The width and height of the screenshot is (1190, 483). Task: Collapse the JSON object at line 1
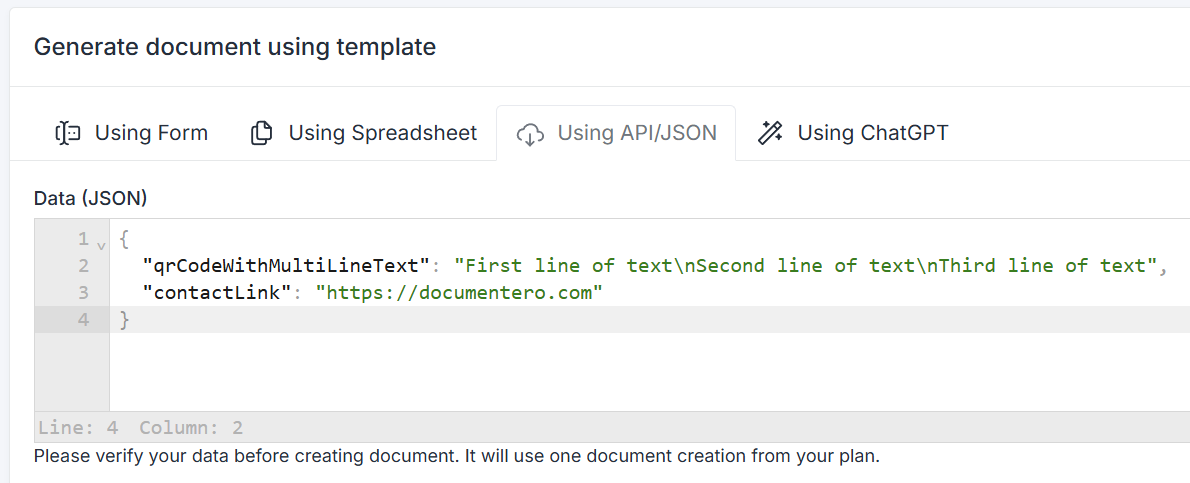[101, 242]
